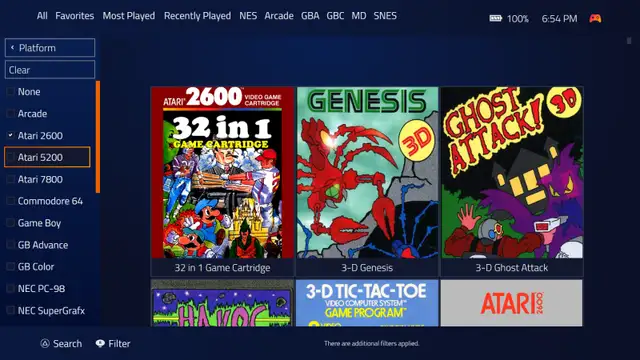Viewport: 640px width, 360px height.
Task: Click the Platform back chevron
Action: coord(12,48)
